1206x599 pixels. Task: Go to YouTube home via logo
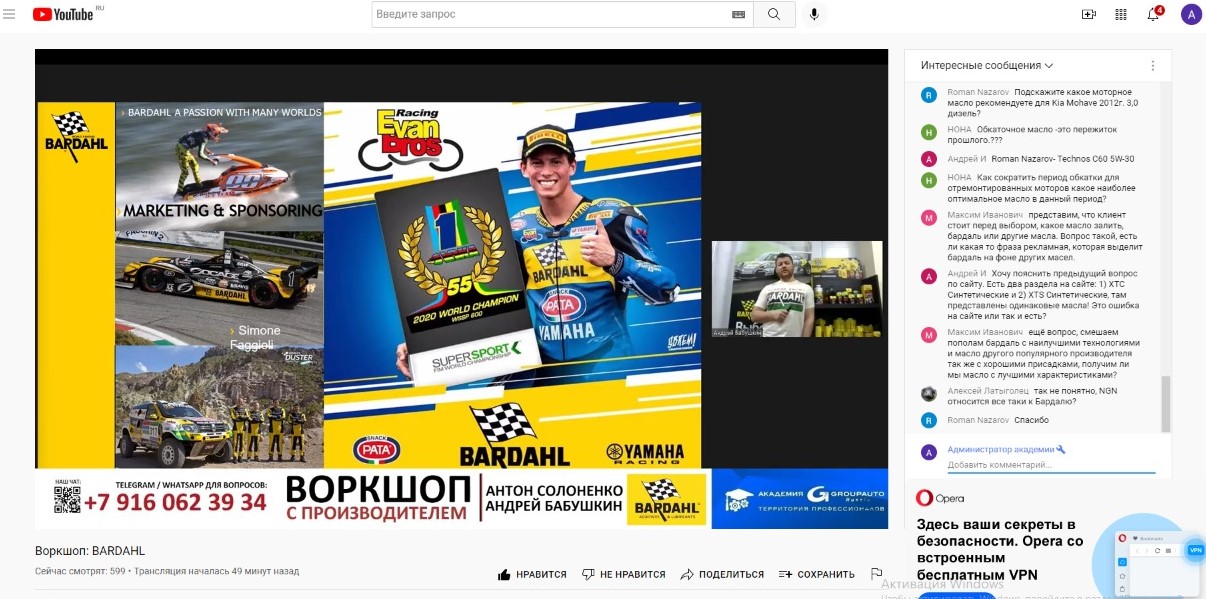[x=62, y=14]
